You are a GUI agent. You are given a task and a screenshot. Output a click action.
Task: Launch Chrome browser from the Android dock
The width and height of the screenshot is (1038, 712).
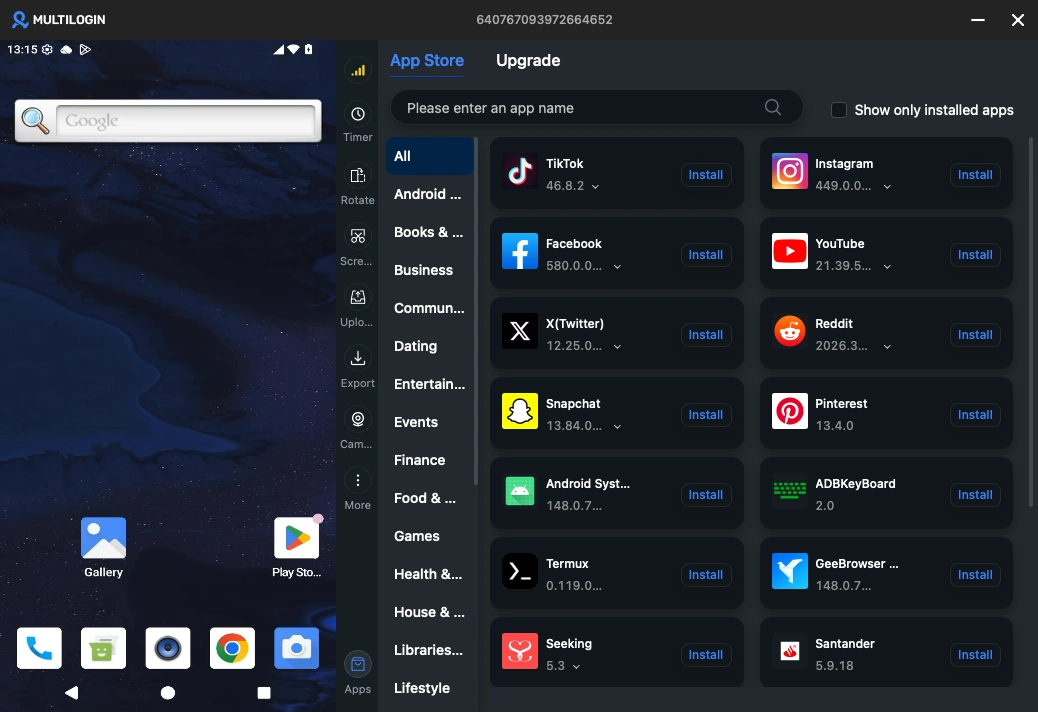pos(232,648)
